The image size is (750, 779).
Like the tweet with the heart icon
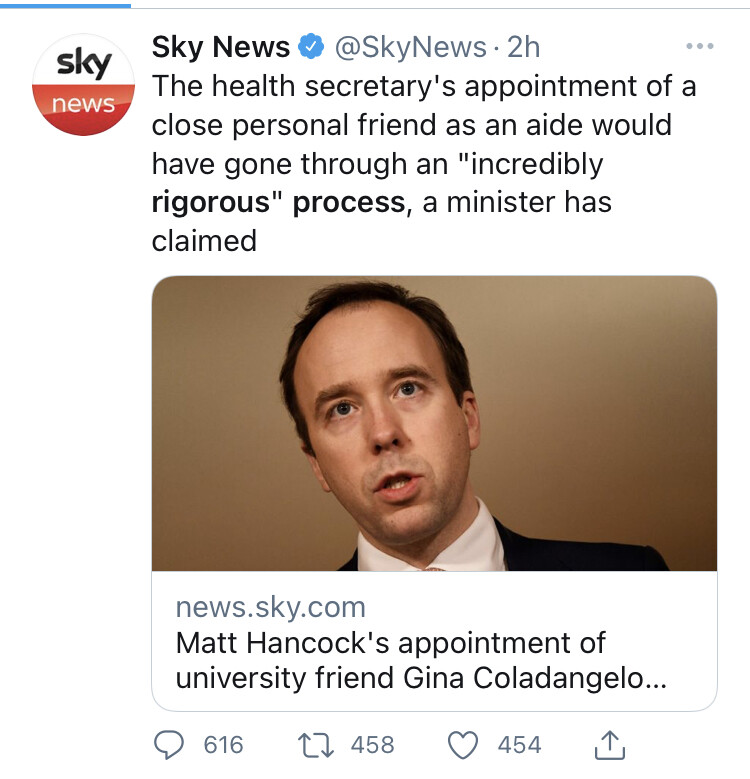[x=462, y=745]
